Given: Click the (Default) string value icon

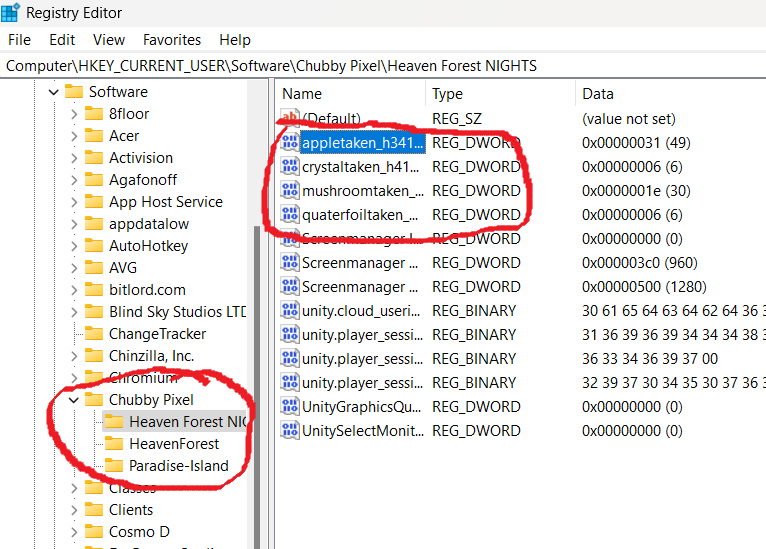Looking at the screenshot, I should 290,118.
